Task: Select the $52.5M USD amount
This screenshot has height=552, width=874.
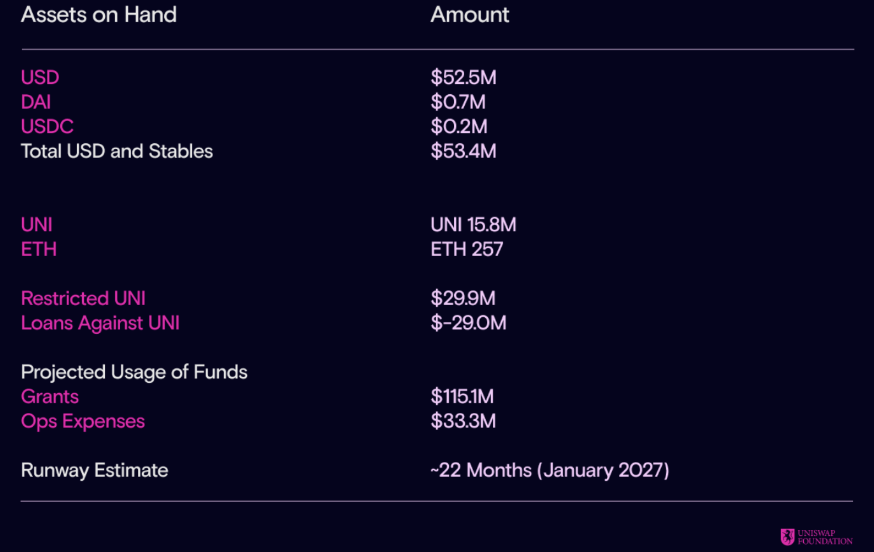Action: point(463,78)
